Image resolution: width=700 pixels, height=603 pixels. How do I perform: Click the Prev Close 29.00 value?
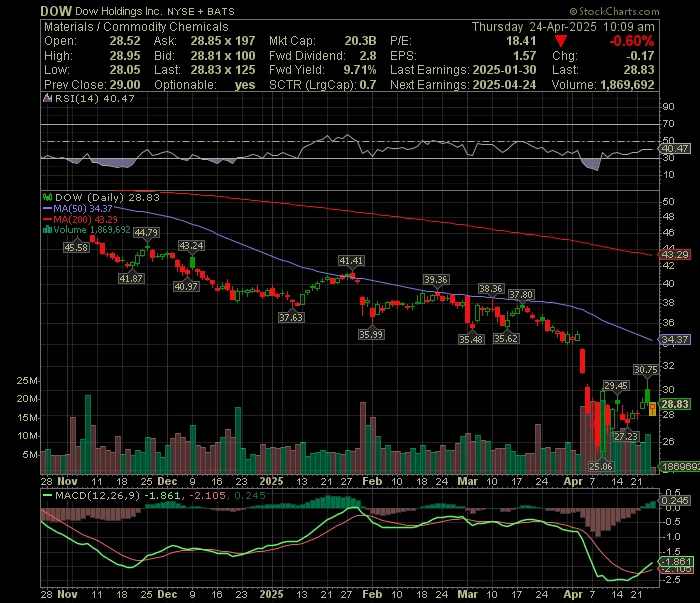[125, 85]
